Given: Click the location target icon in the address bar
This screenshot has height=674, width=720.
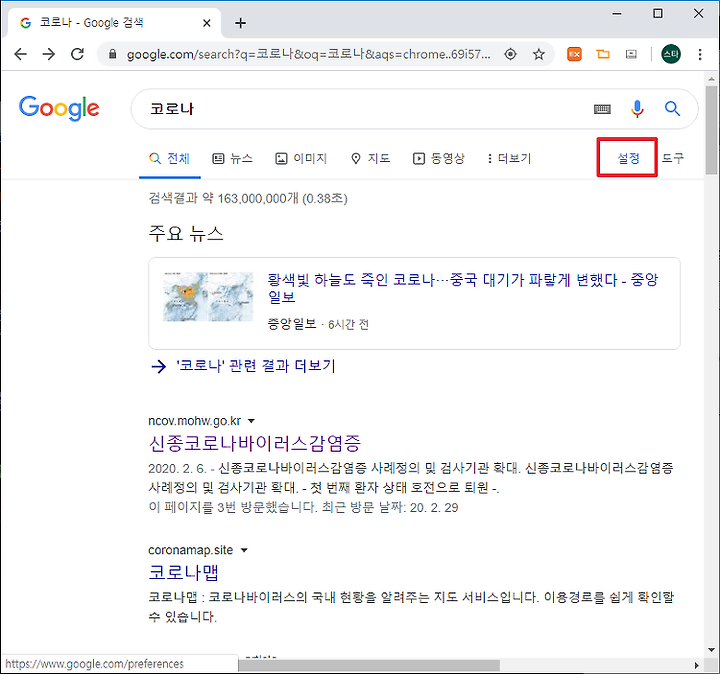Looking at the screenshot, I should pos(510,54).
